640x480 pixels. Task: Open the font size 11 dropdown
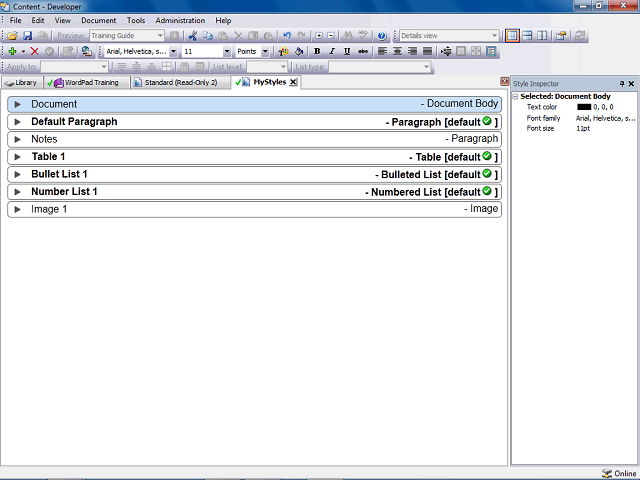tap(227, 51)
